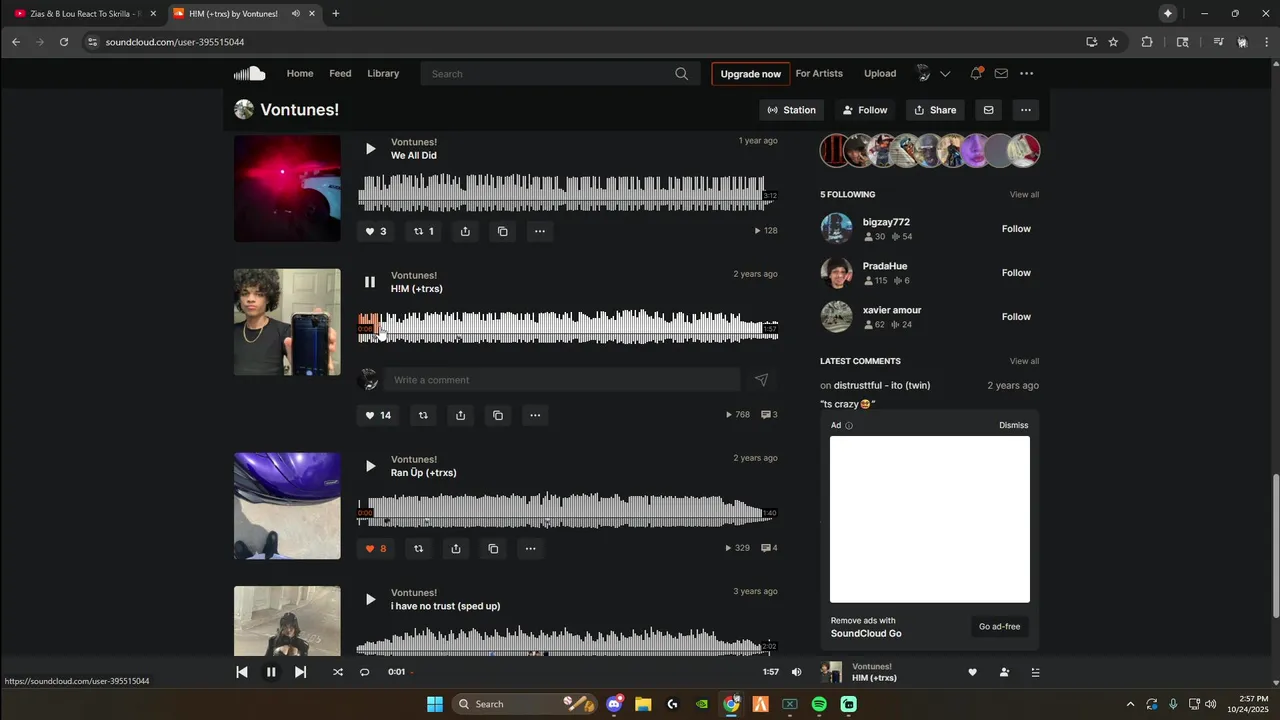
Task: Skip to next track in player bar
Action: coord(300,672)
